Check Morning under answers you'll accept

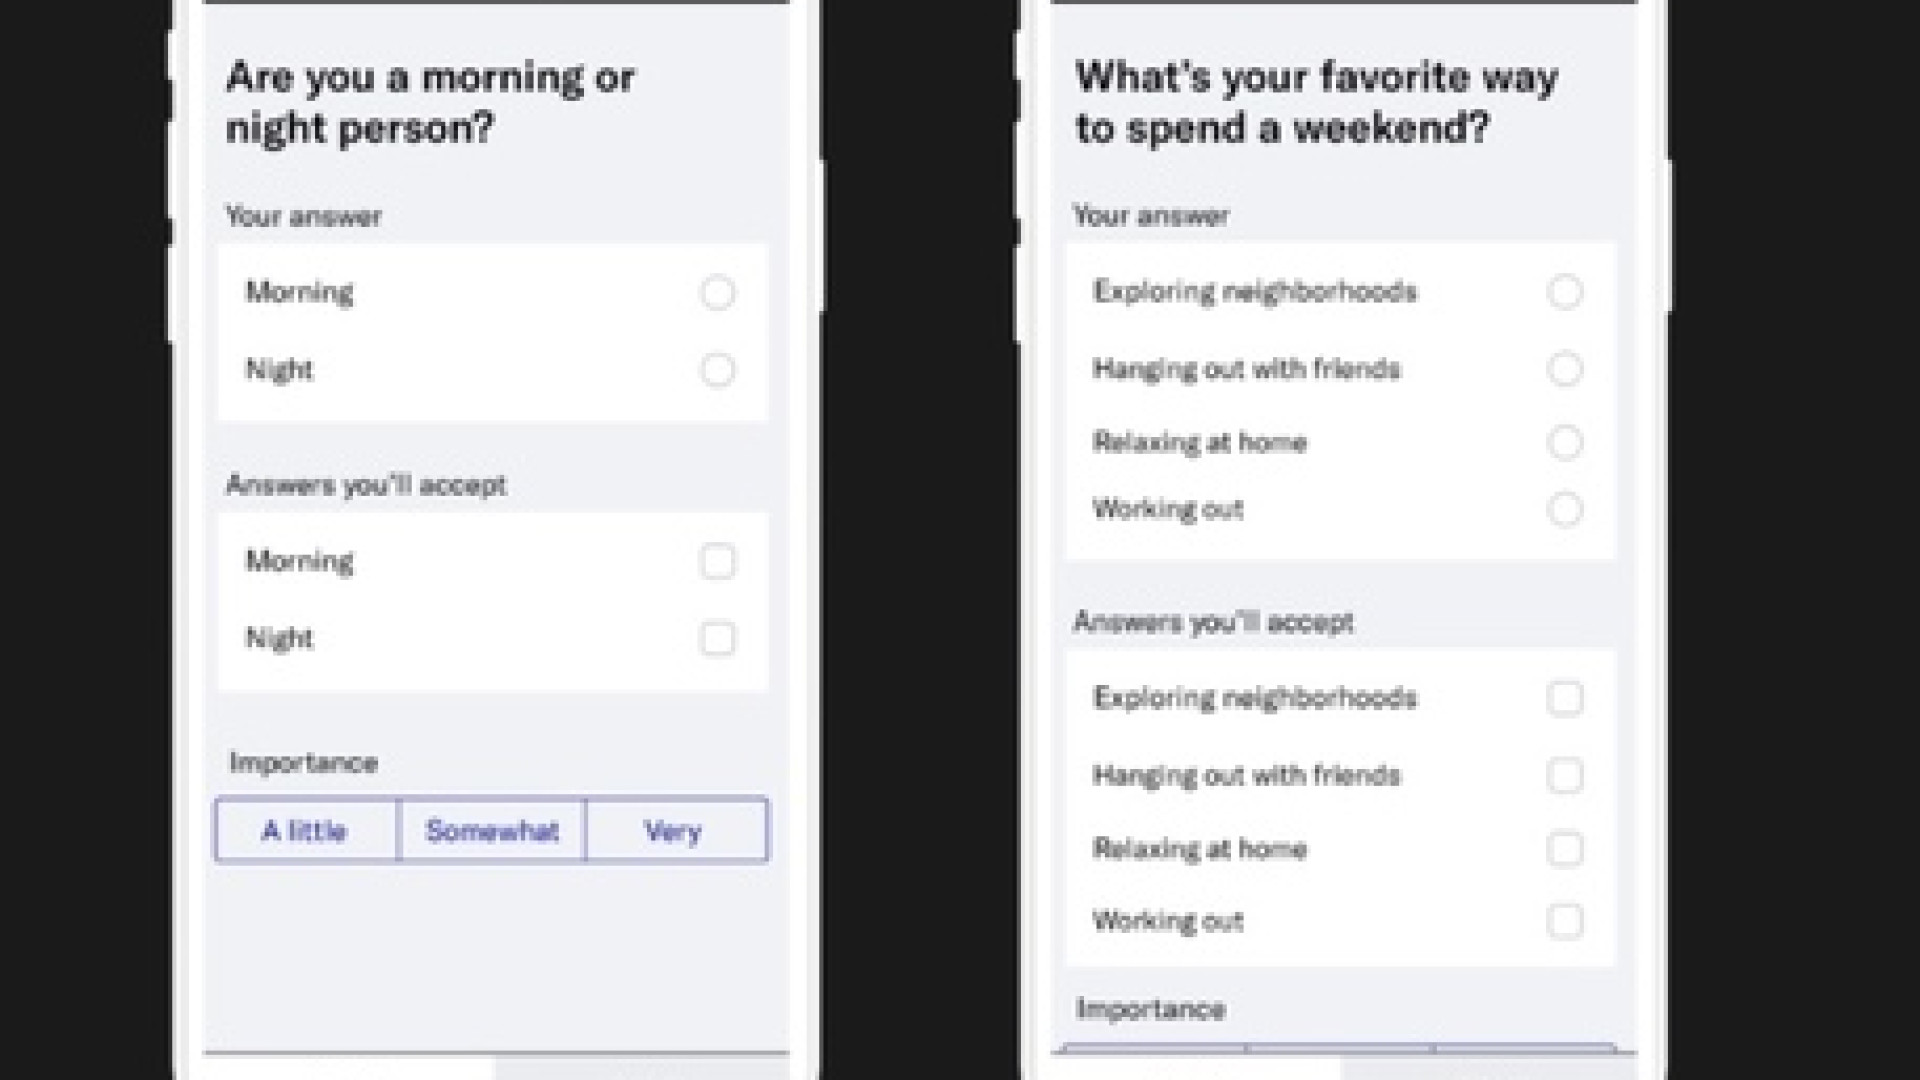(x=717, y=562)
